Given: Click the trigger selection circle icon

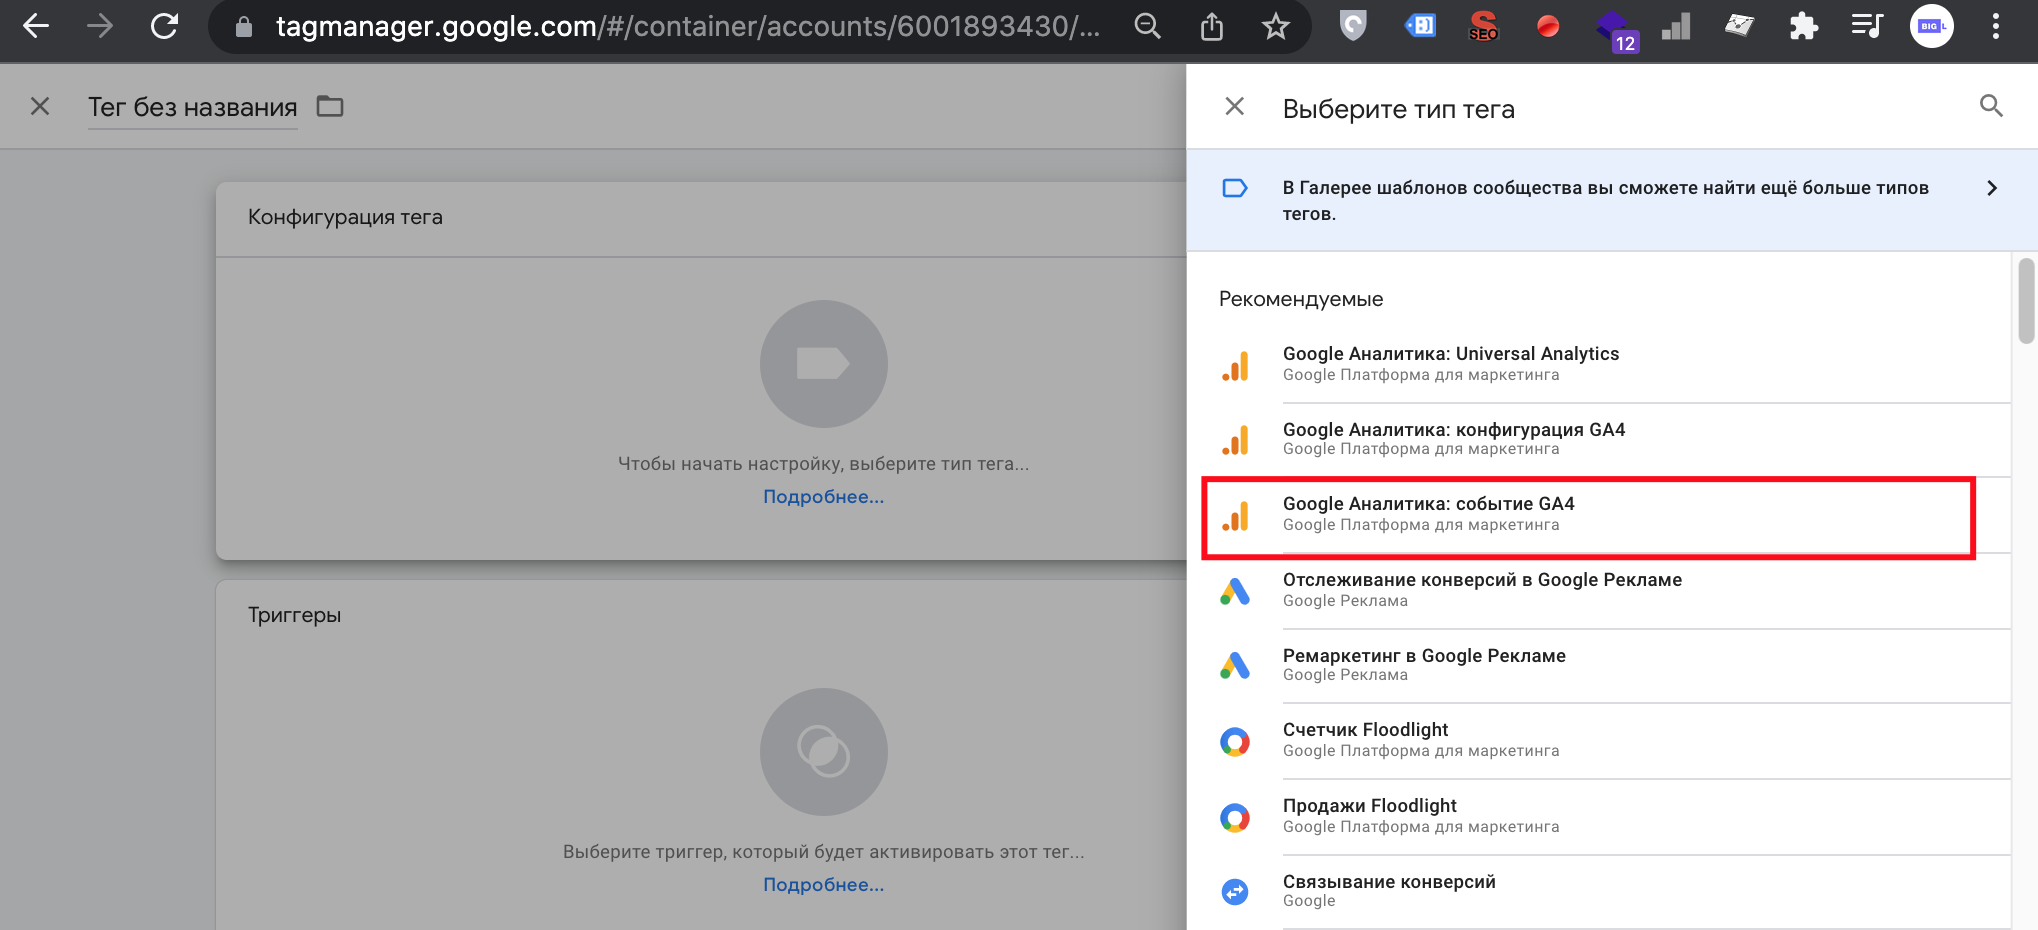Looking at the screenshot, I should pos(823,752).
